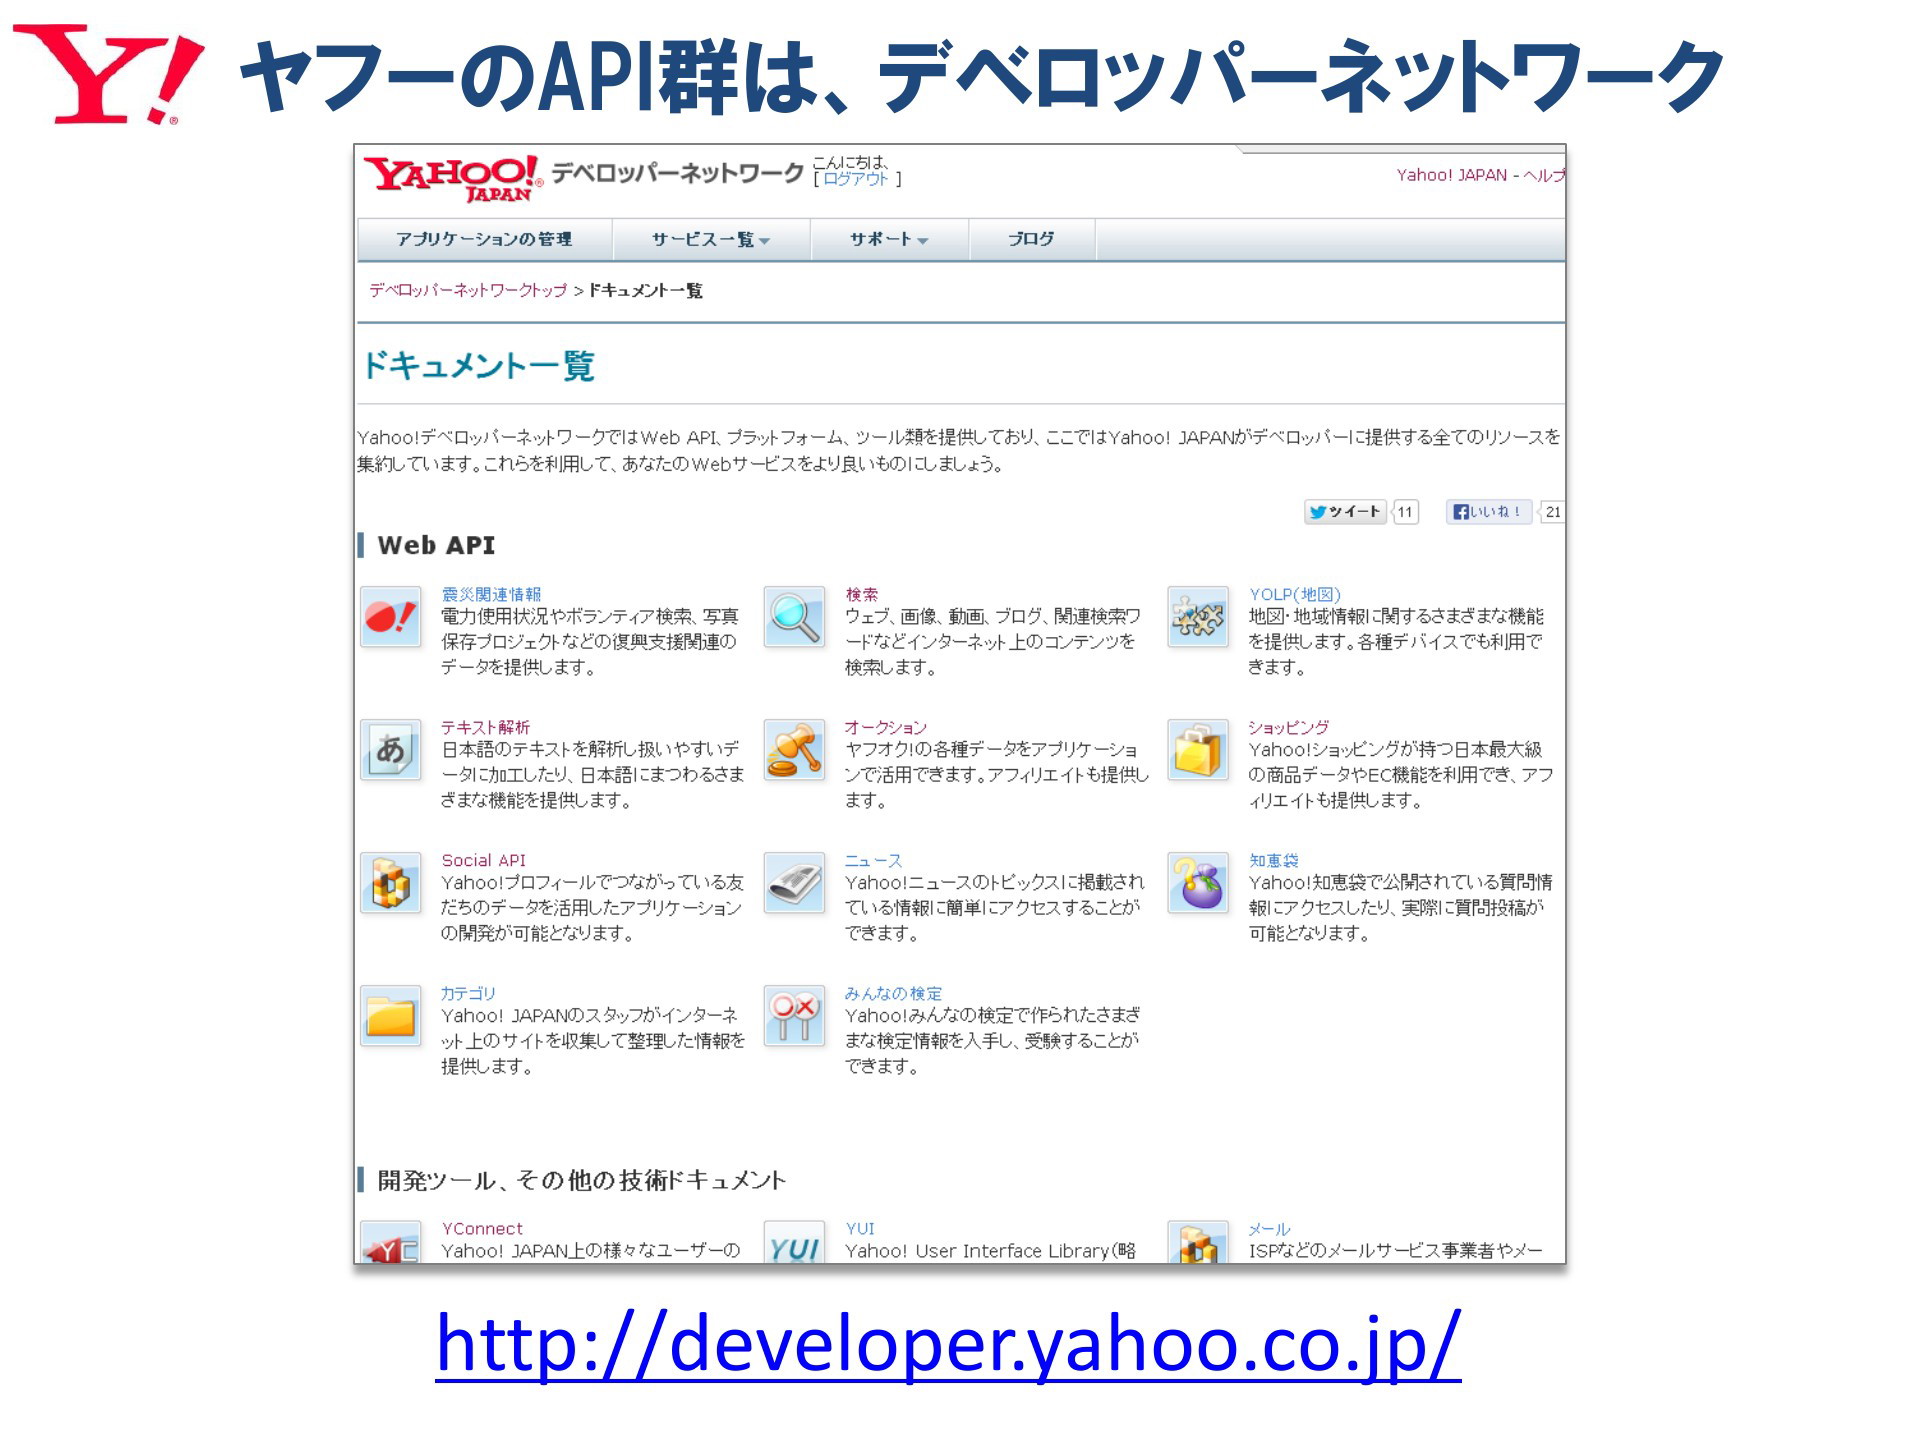Click the yellow folder category icon
1920x1440 pixels.
click(390, 1016)
